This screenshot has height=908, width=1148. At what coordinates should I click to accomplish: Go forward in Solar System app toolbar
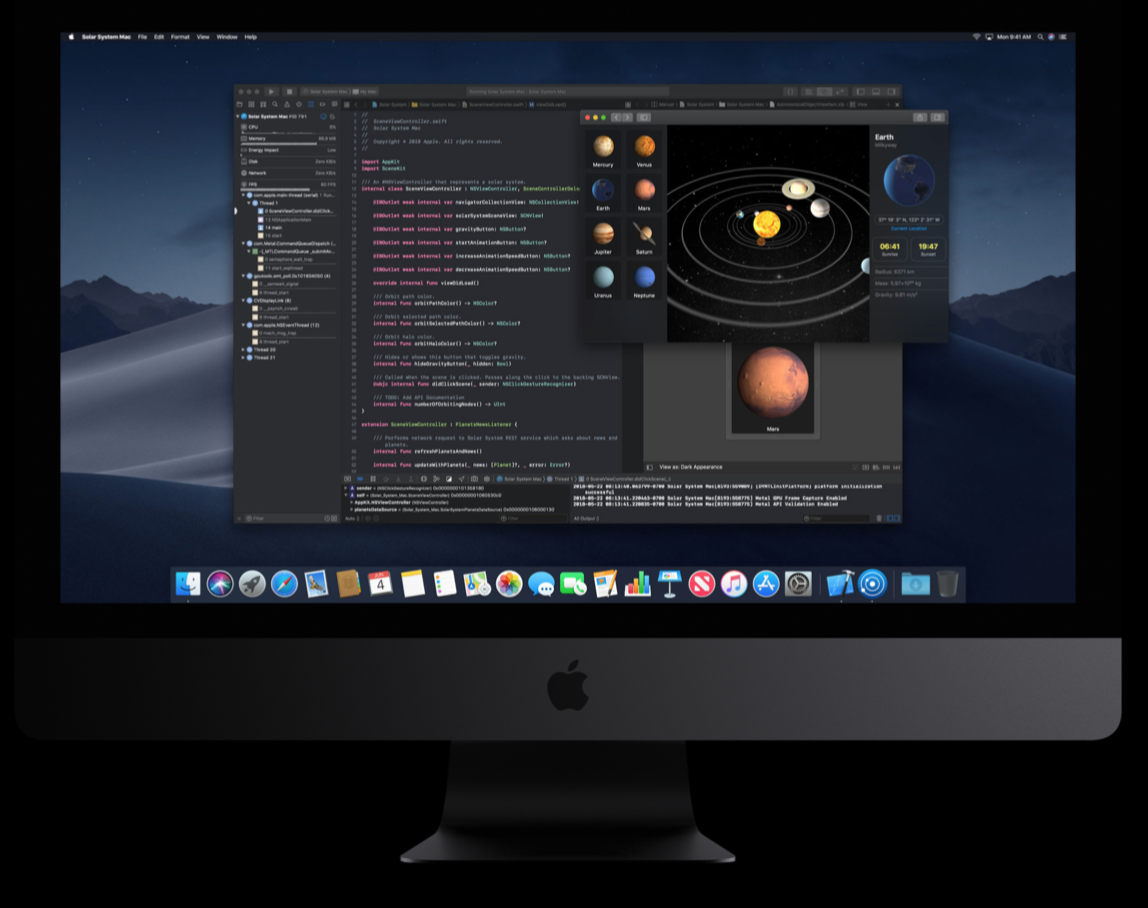(x=627, y=117)
